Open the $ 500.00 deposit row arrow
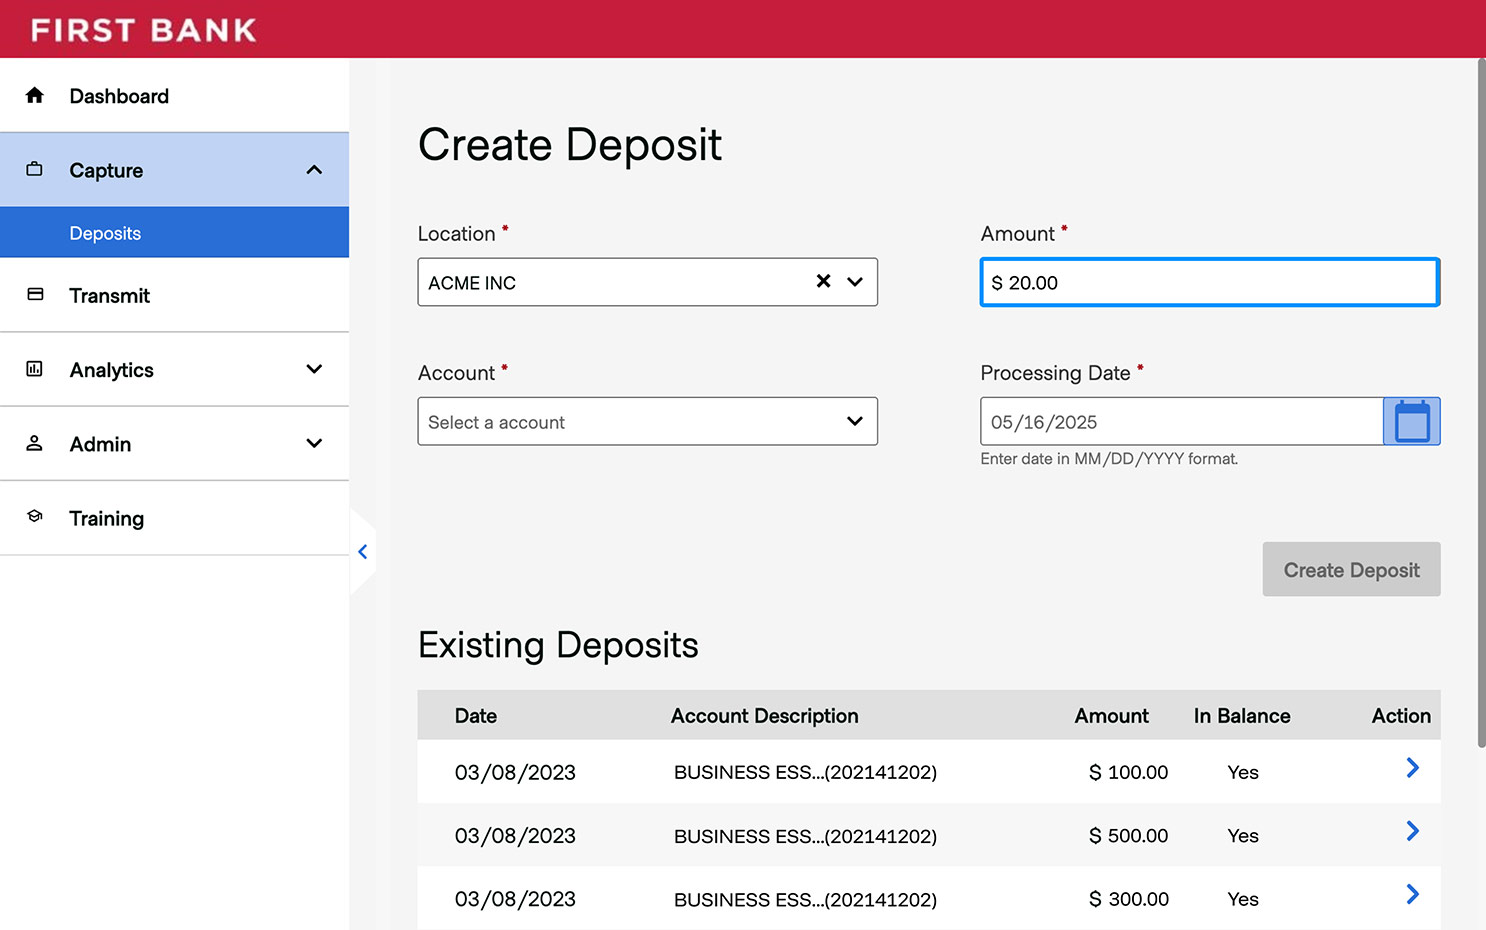Screen dimensions: 1486x930 click(x=1412, y=831)
